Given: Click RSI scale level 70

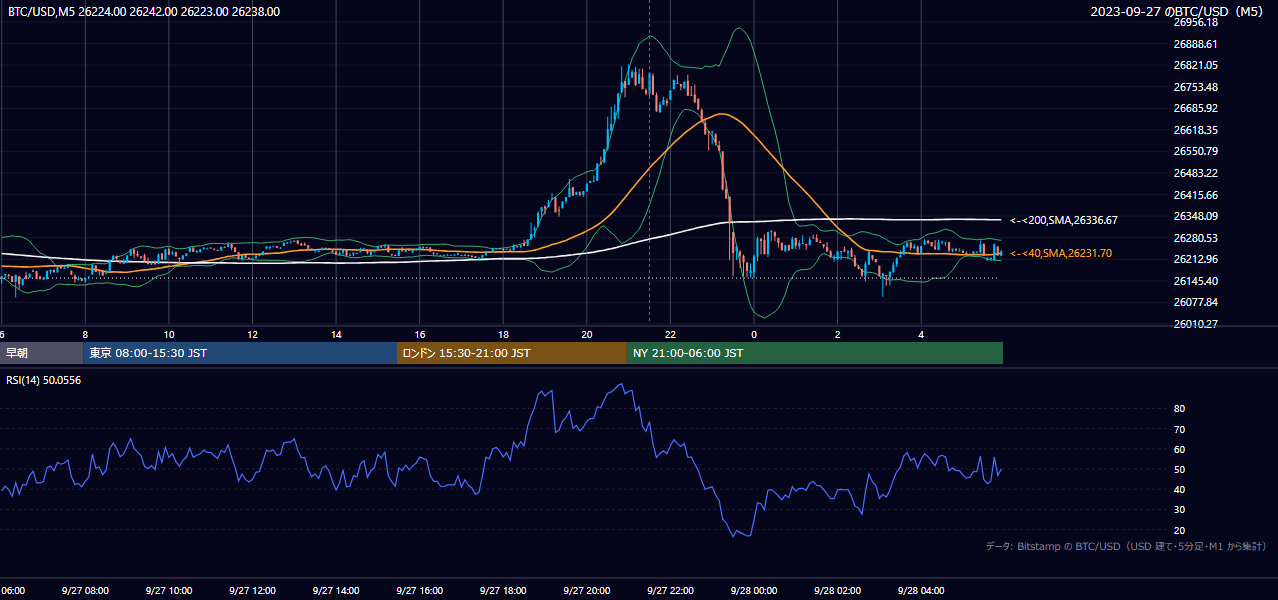Looking at the screenshot, I should click(1179, 429).
